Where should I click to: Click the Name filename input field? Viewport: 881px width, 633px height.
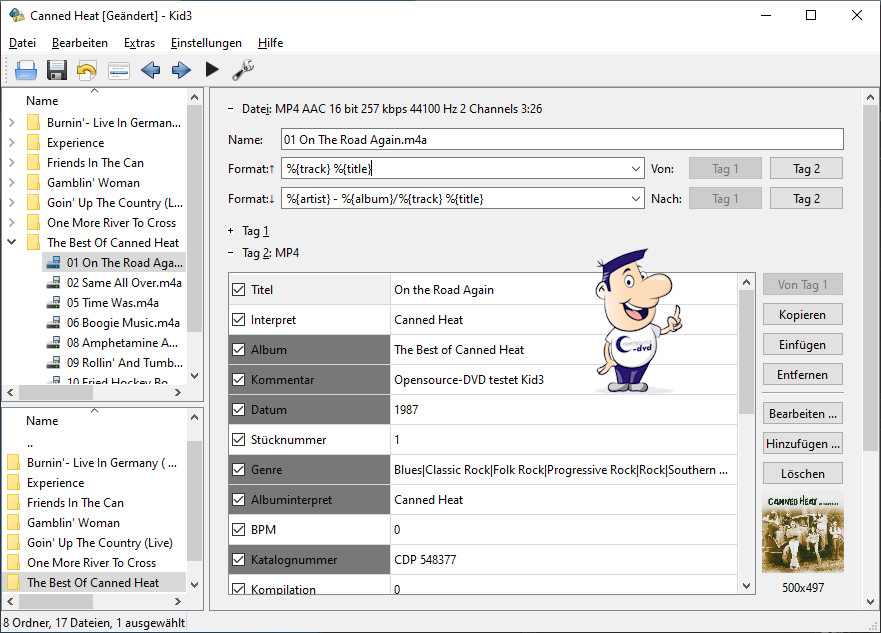[x=562, y=140]
